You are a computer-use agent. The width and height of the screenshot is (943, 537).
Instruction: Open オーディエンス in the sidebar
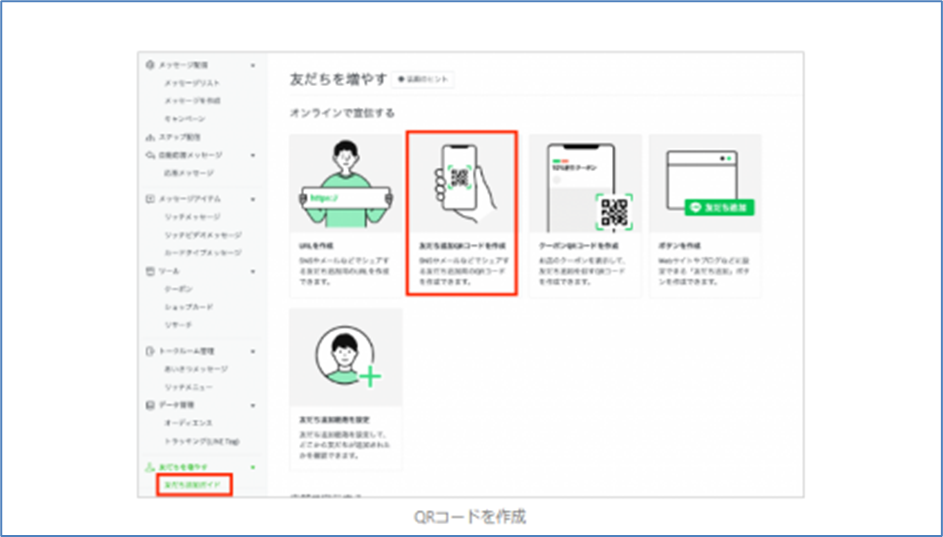point(188,423)
